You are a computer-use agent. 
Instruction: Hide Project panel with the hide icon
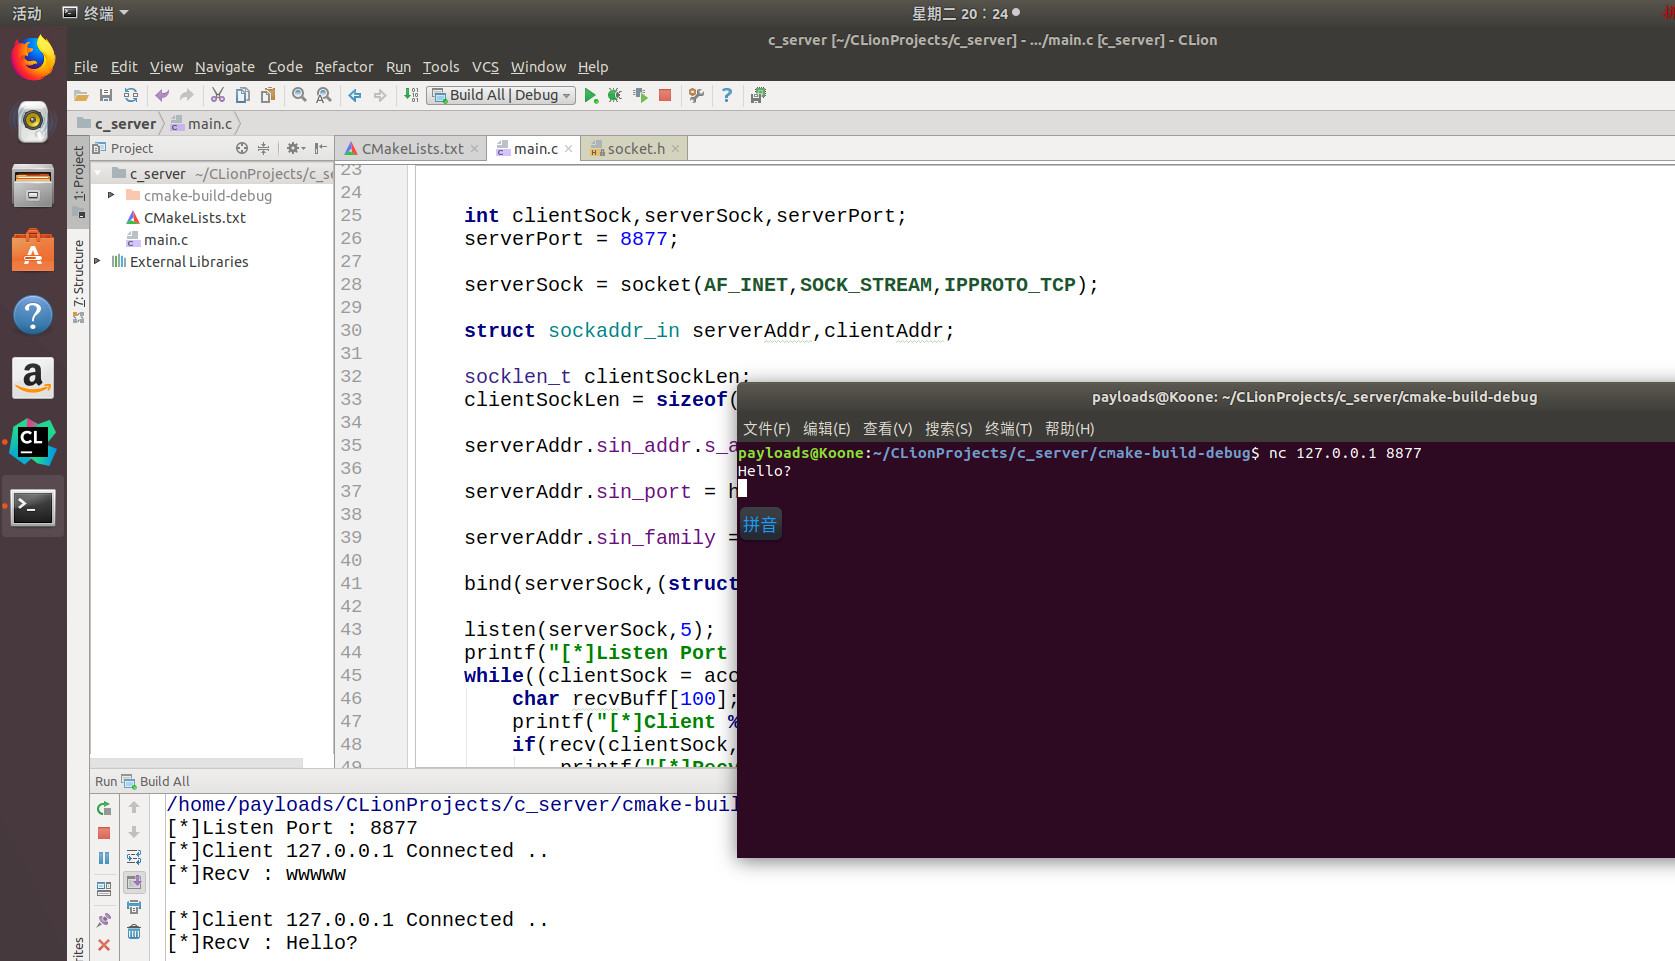coord(321,148)
